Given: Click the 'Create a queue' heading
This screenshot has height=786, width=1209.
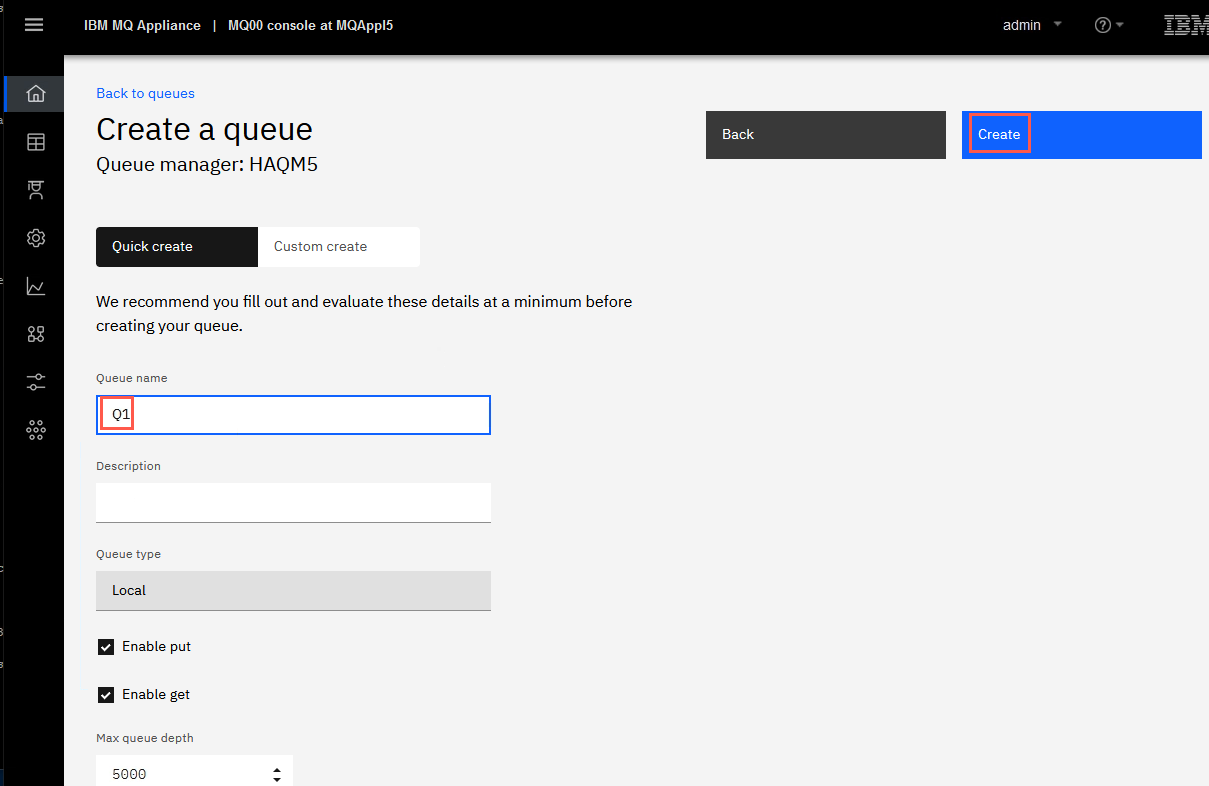Looking at the screenshot, I should (x=204, y=130).
